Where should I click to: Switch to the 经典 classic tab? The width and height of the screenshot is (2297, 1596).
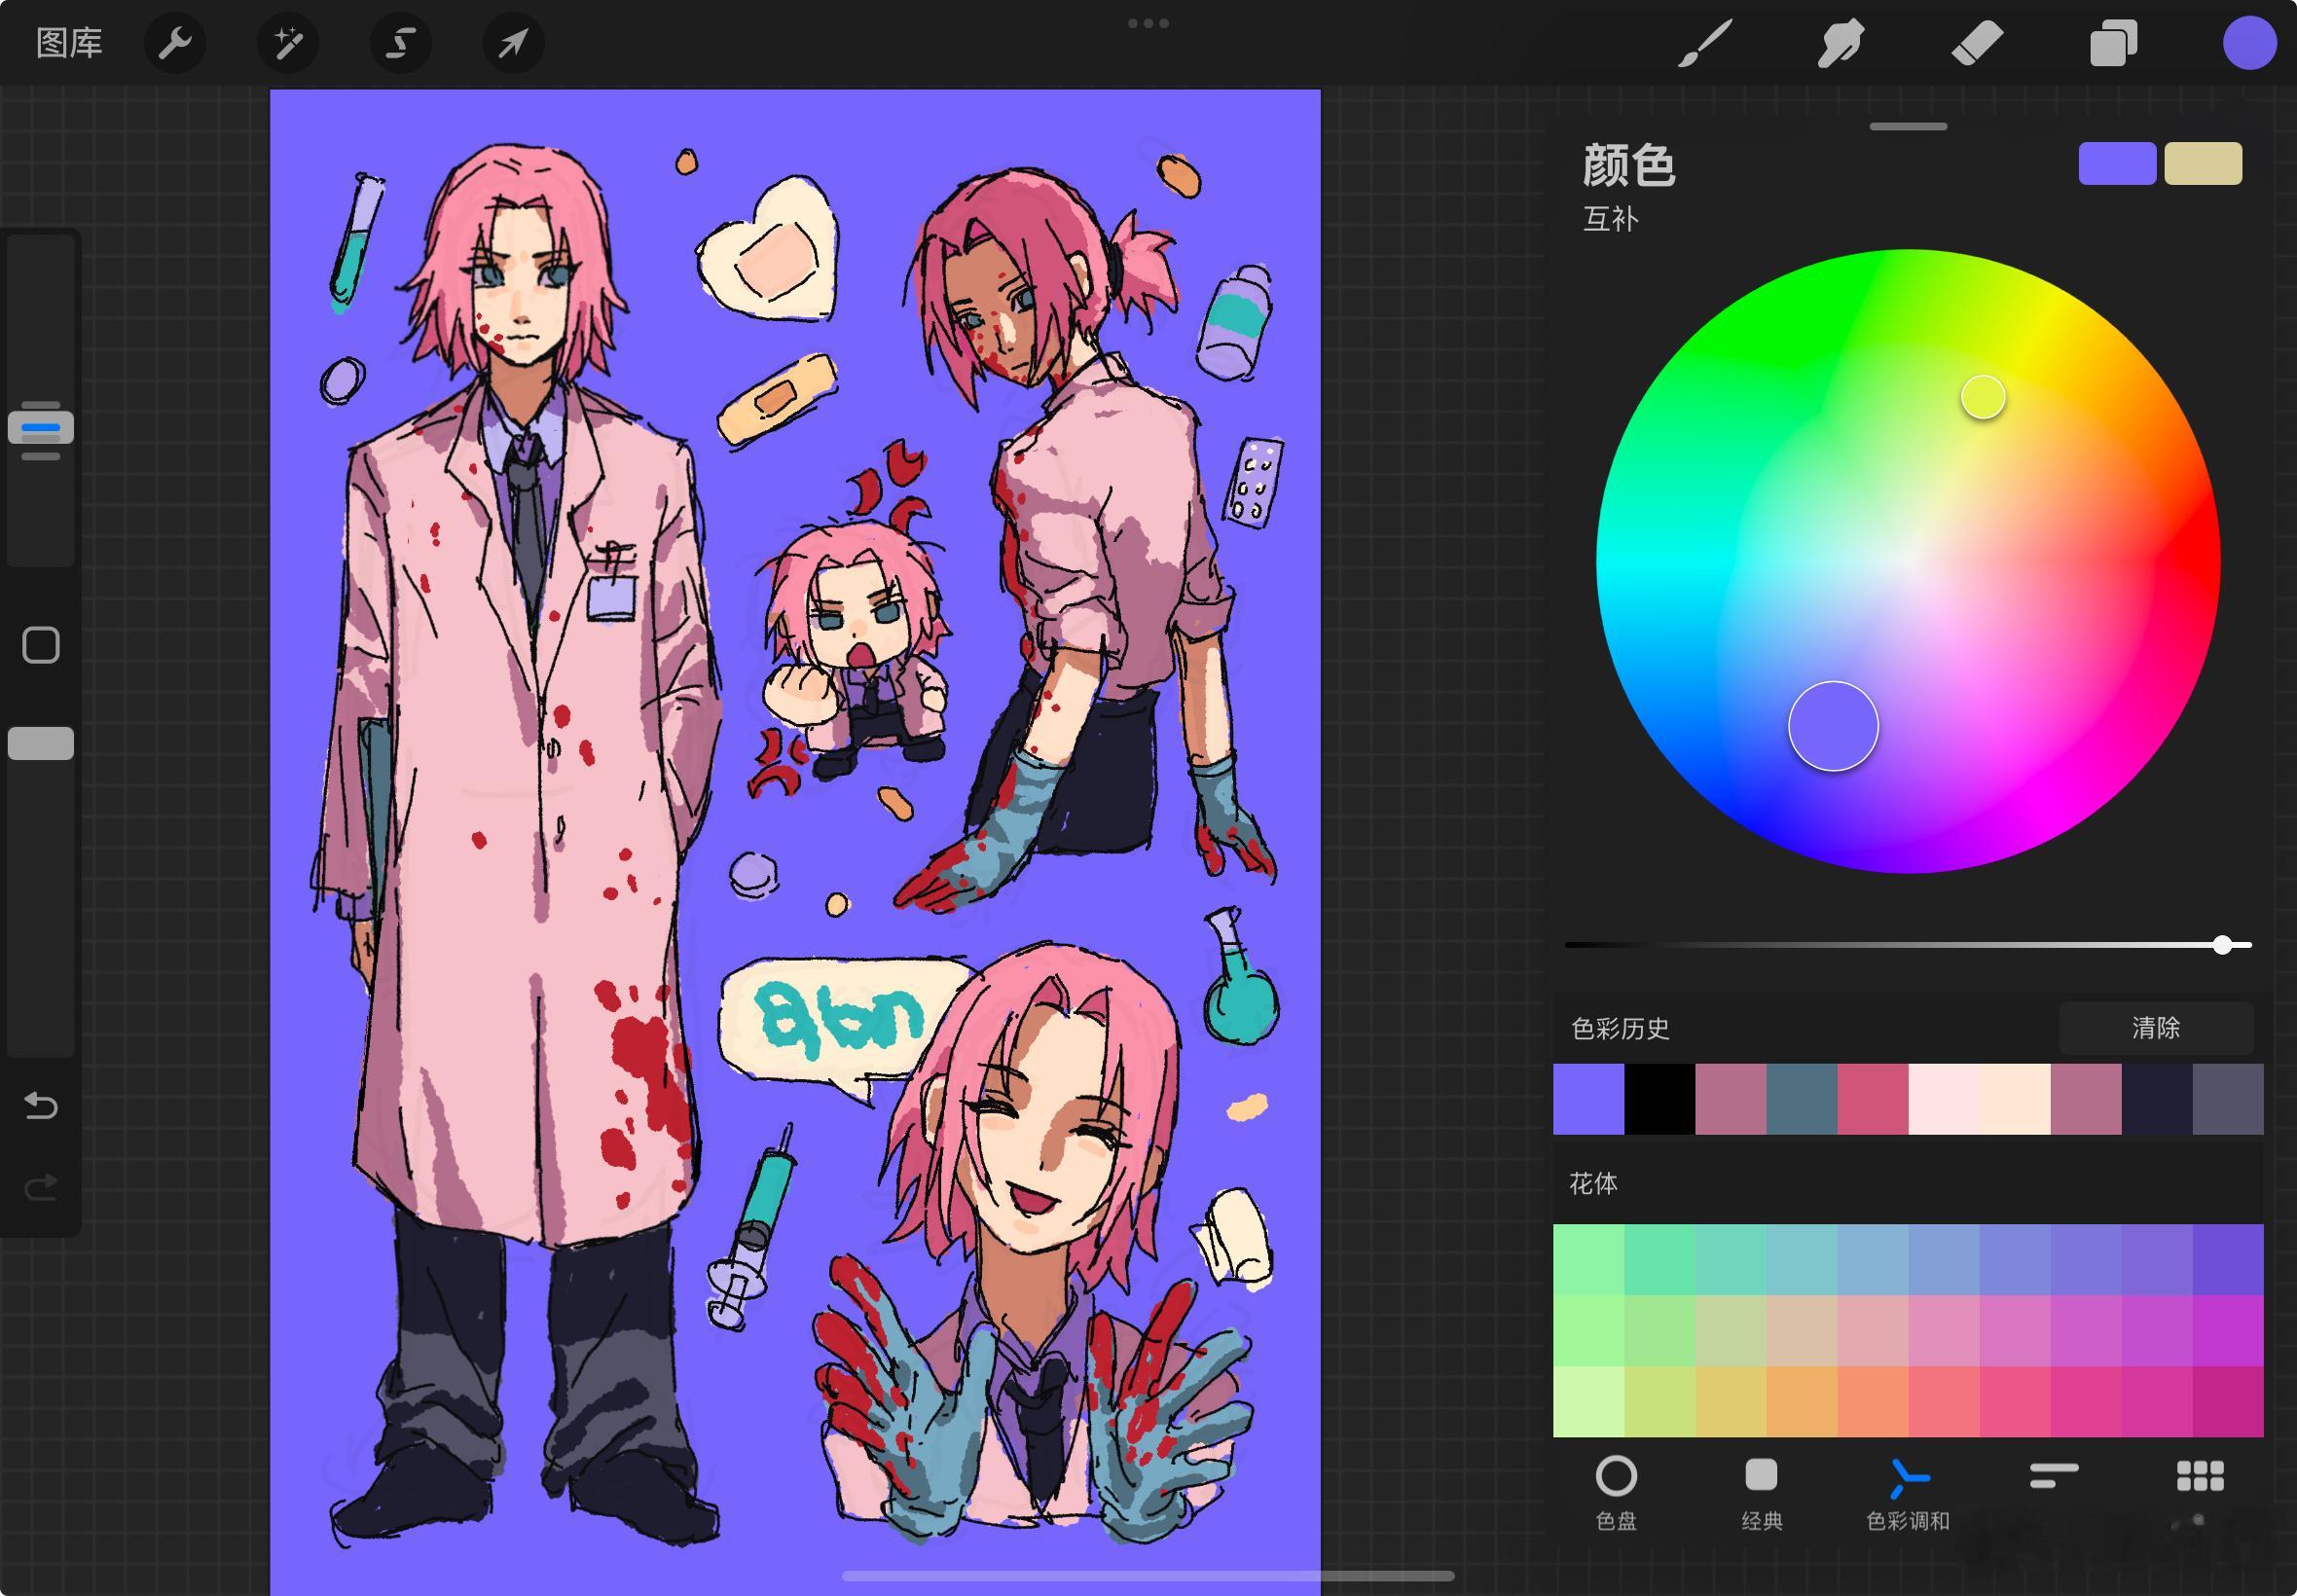(x=1761, y=1494)
